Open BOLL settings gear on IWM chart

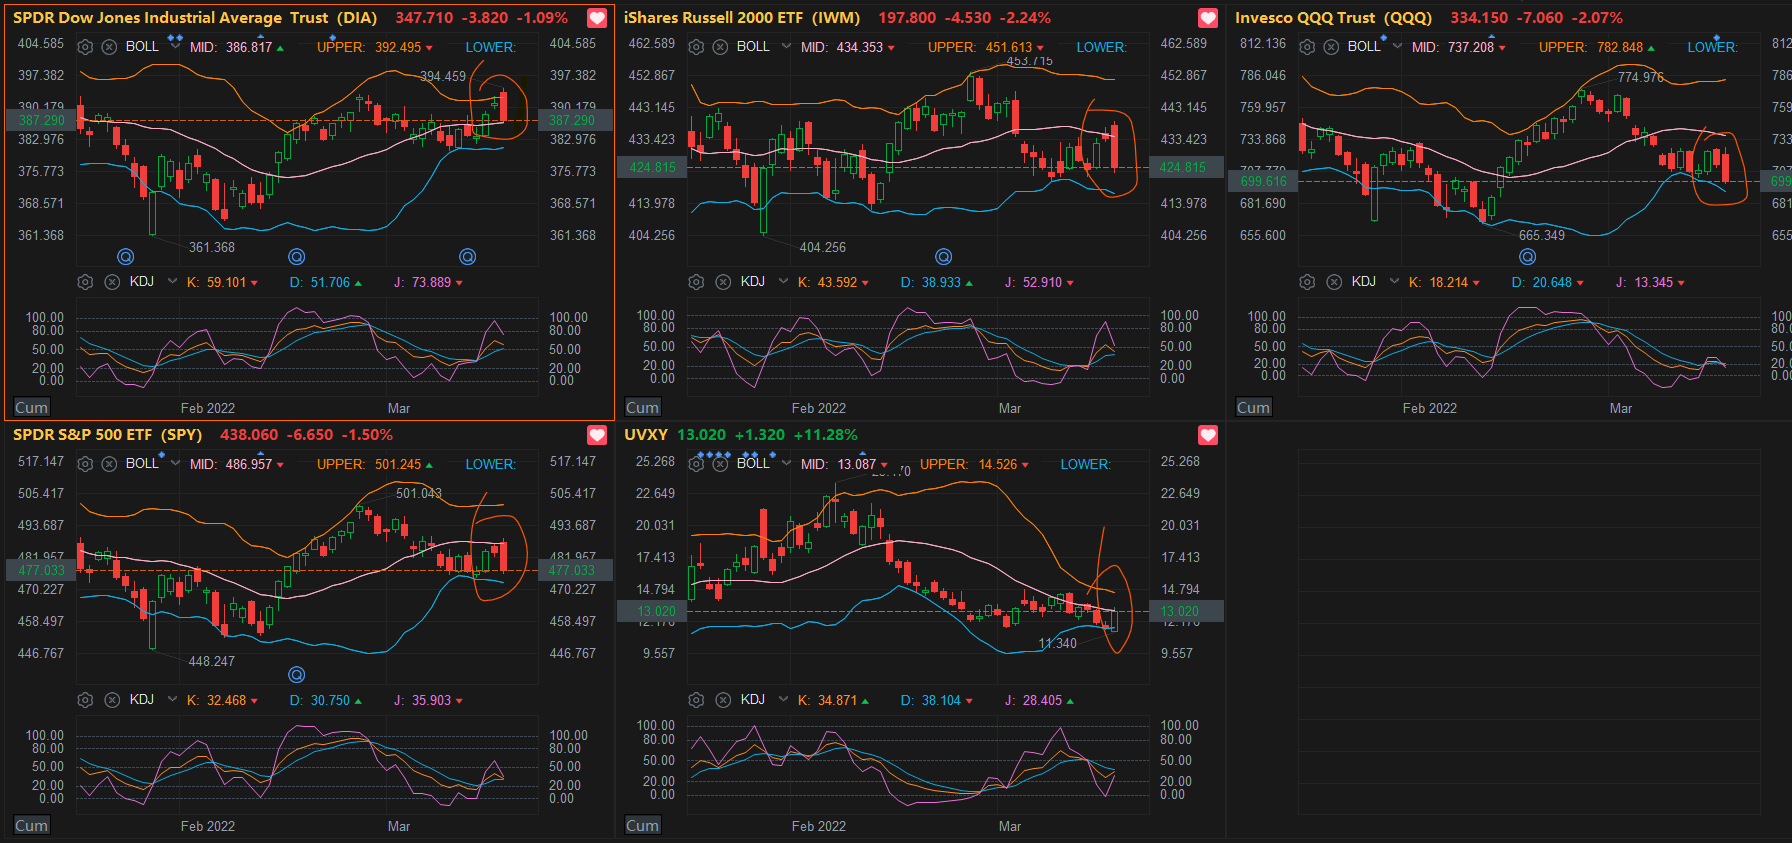(697, 47)
